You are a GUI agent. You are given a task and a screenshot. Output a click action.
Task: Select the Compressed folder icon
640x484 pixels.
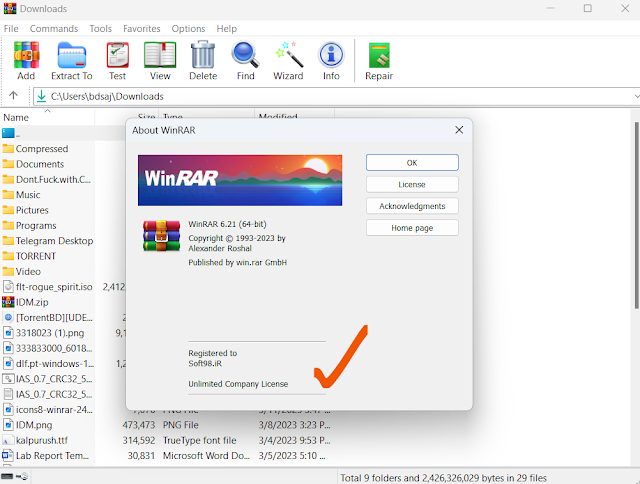8,149
